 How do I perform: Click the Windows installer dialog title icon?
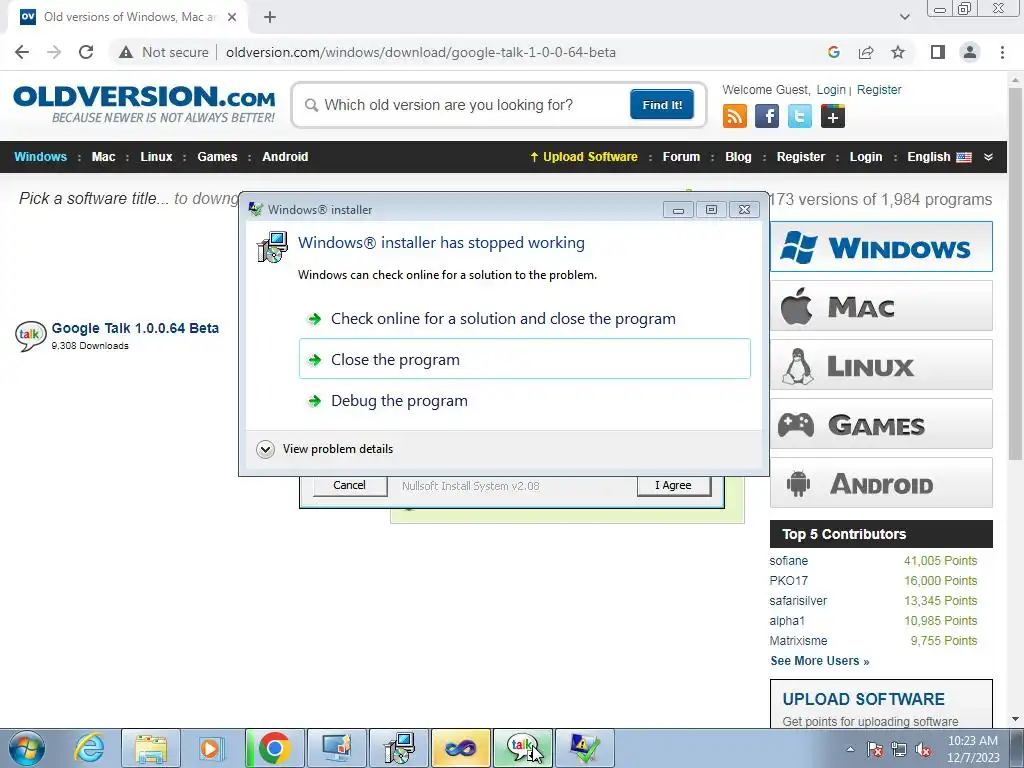pos(256,209)
